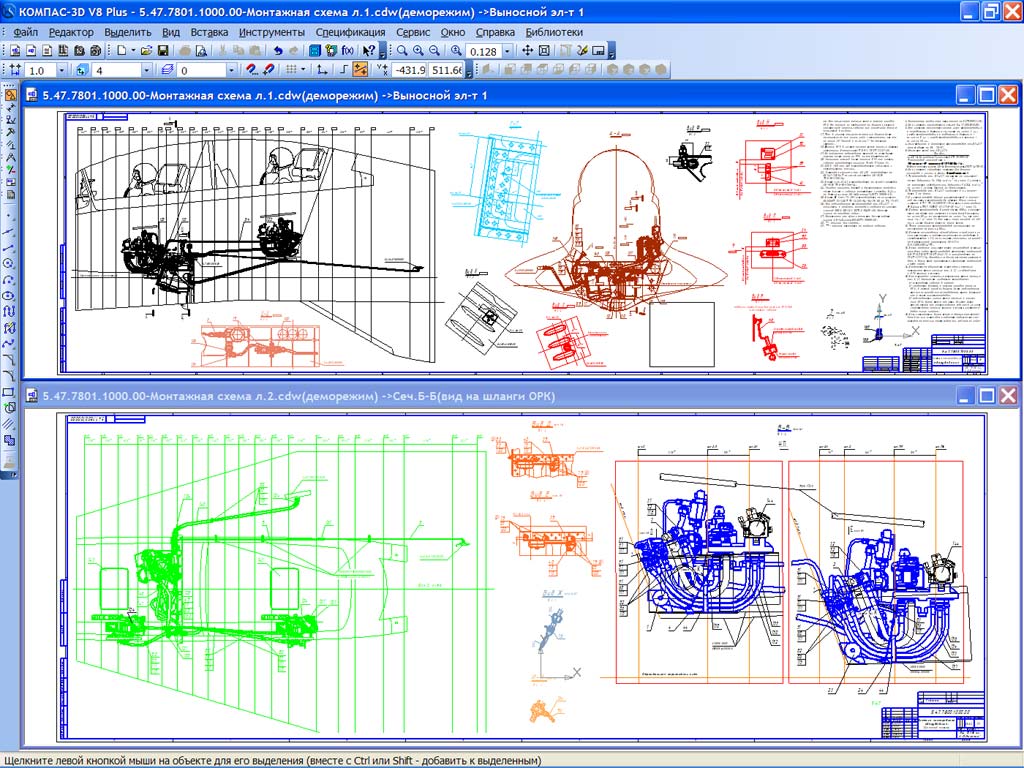Expand the new document type arrow
The height and width of the screenshot is (768, 1024).
click(x=133, y=50)
